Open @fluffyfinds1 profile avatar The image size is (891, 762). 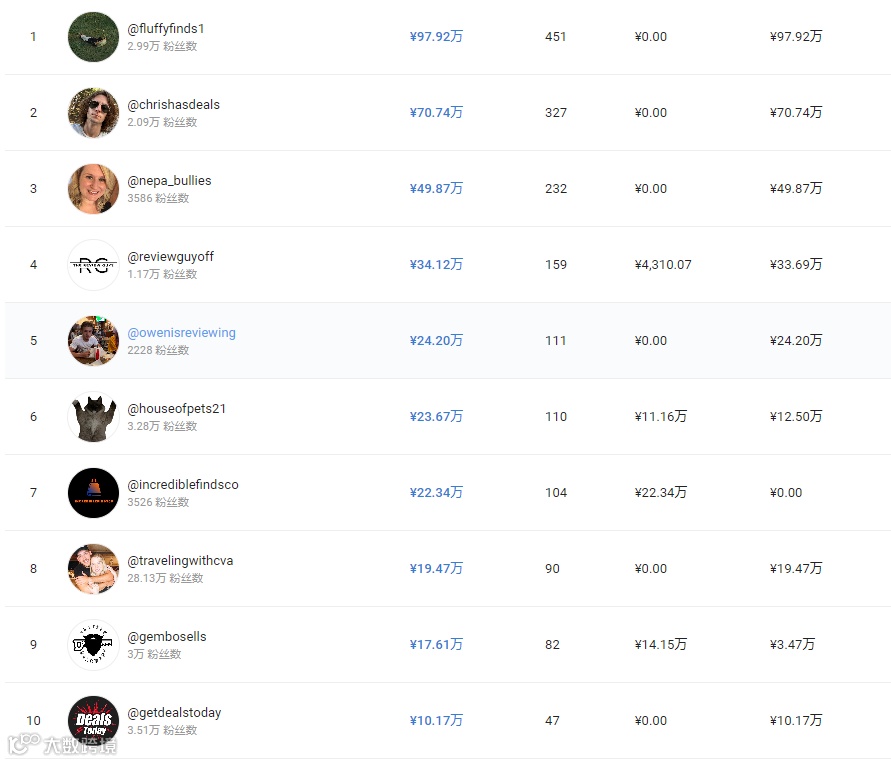tap(93, 37)
